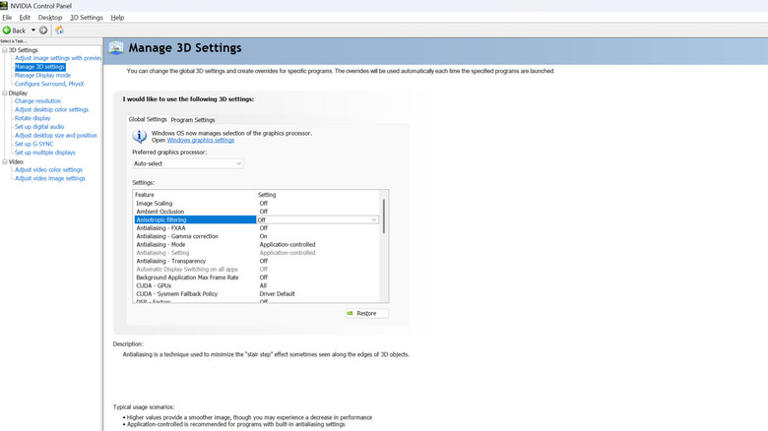Viewport: 768px width, 431px height.
Task: Open Set up digital audio
Action: tap(39, 127)
